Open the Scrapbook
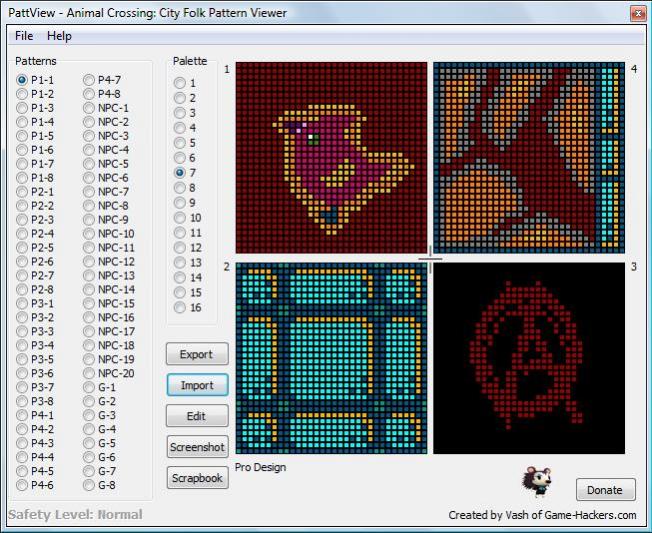Screen dimensions: 652x533 pyautogui.click(x=197, y=478)
